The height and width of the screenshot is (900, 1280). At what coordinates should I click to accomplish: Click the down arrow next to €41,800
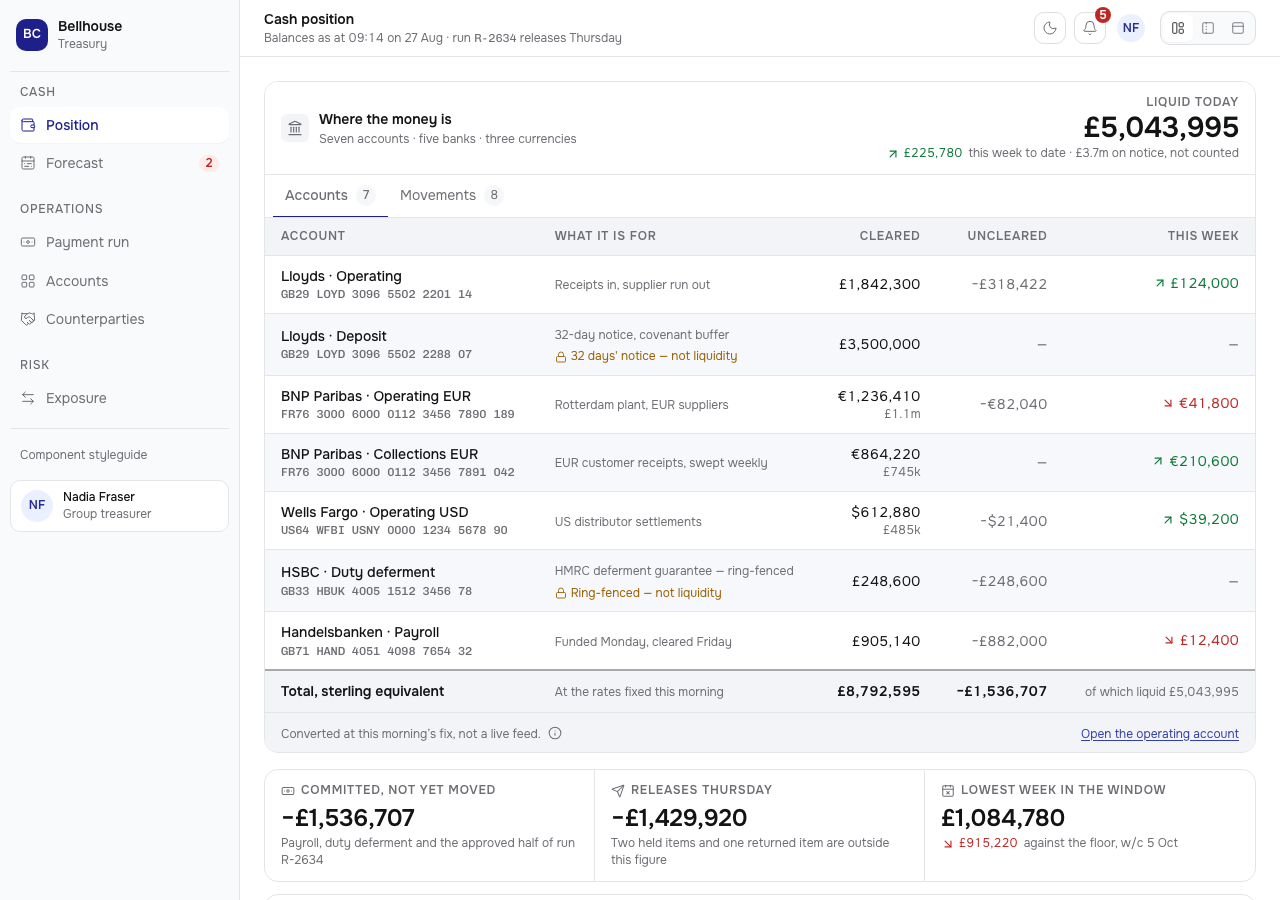click(x=1168, y=403)
